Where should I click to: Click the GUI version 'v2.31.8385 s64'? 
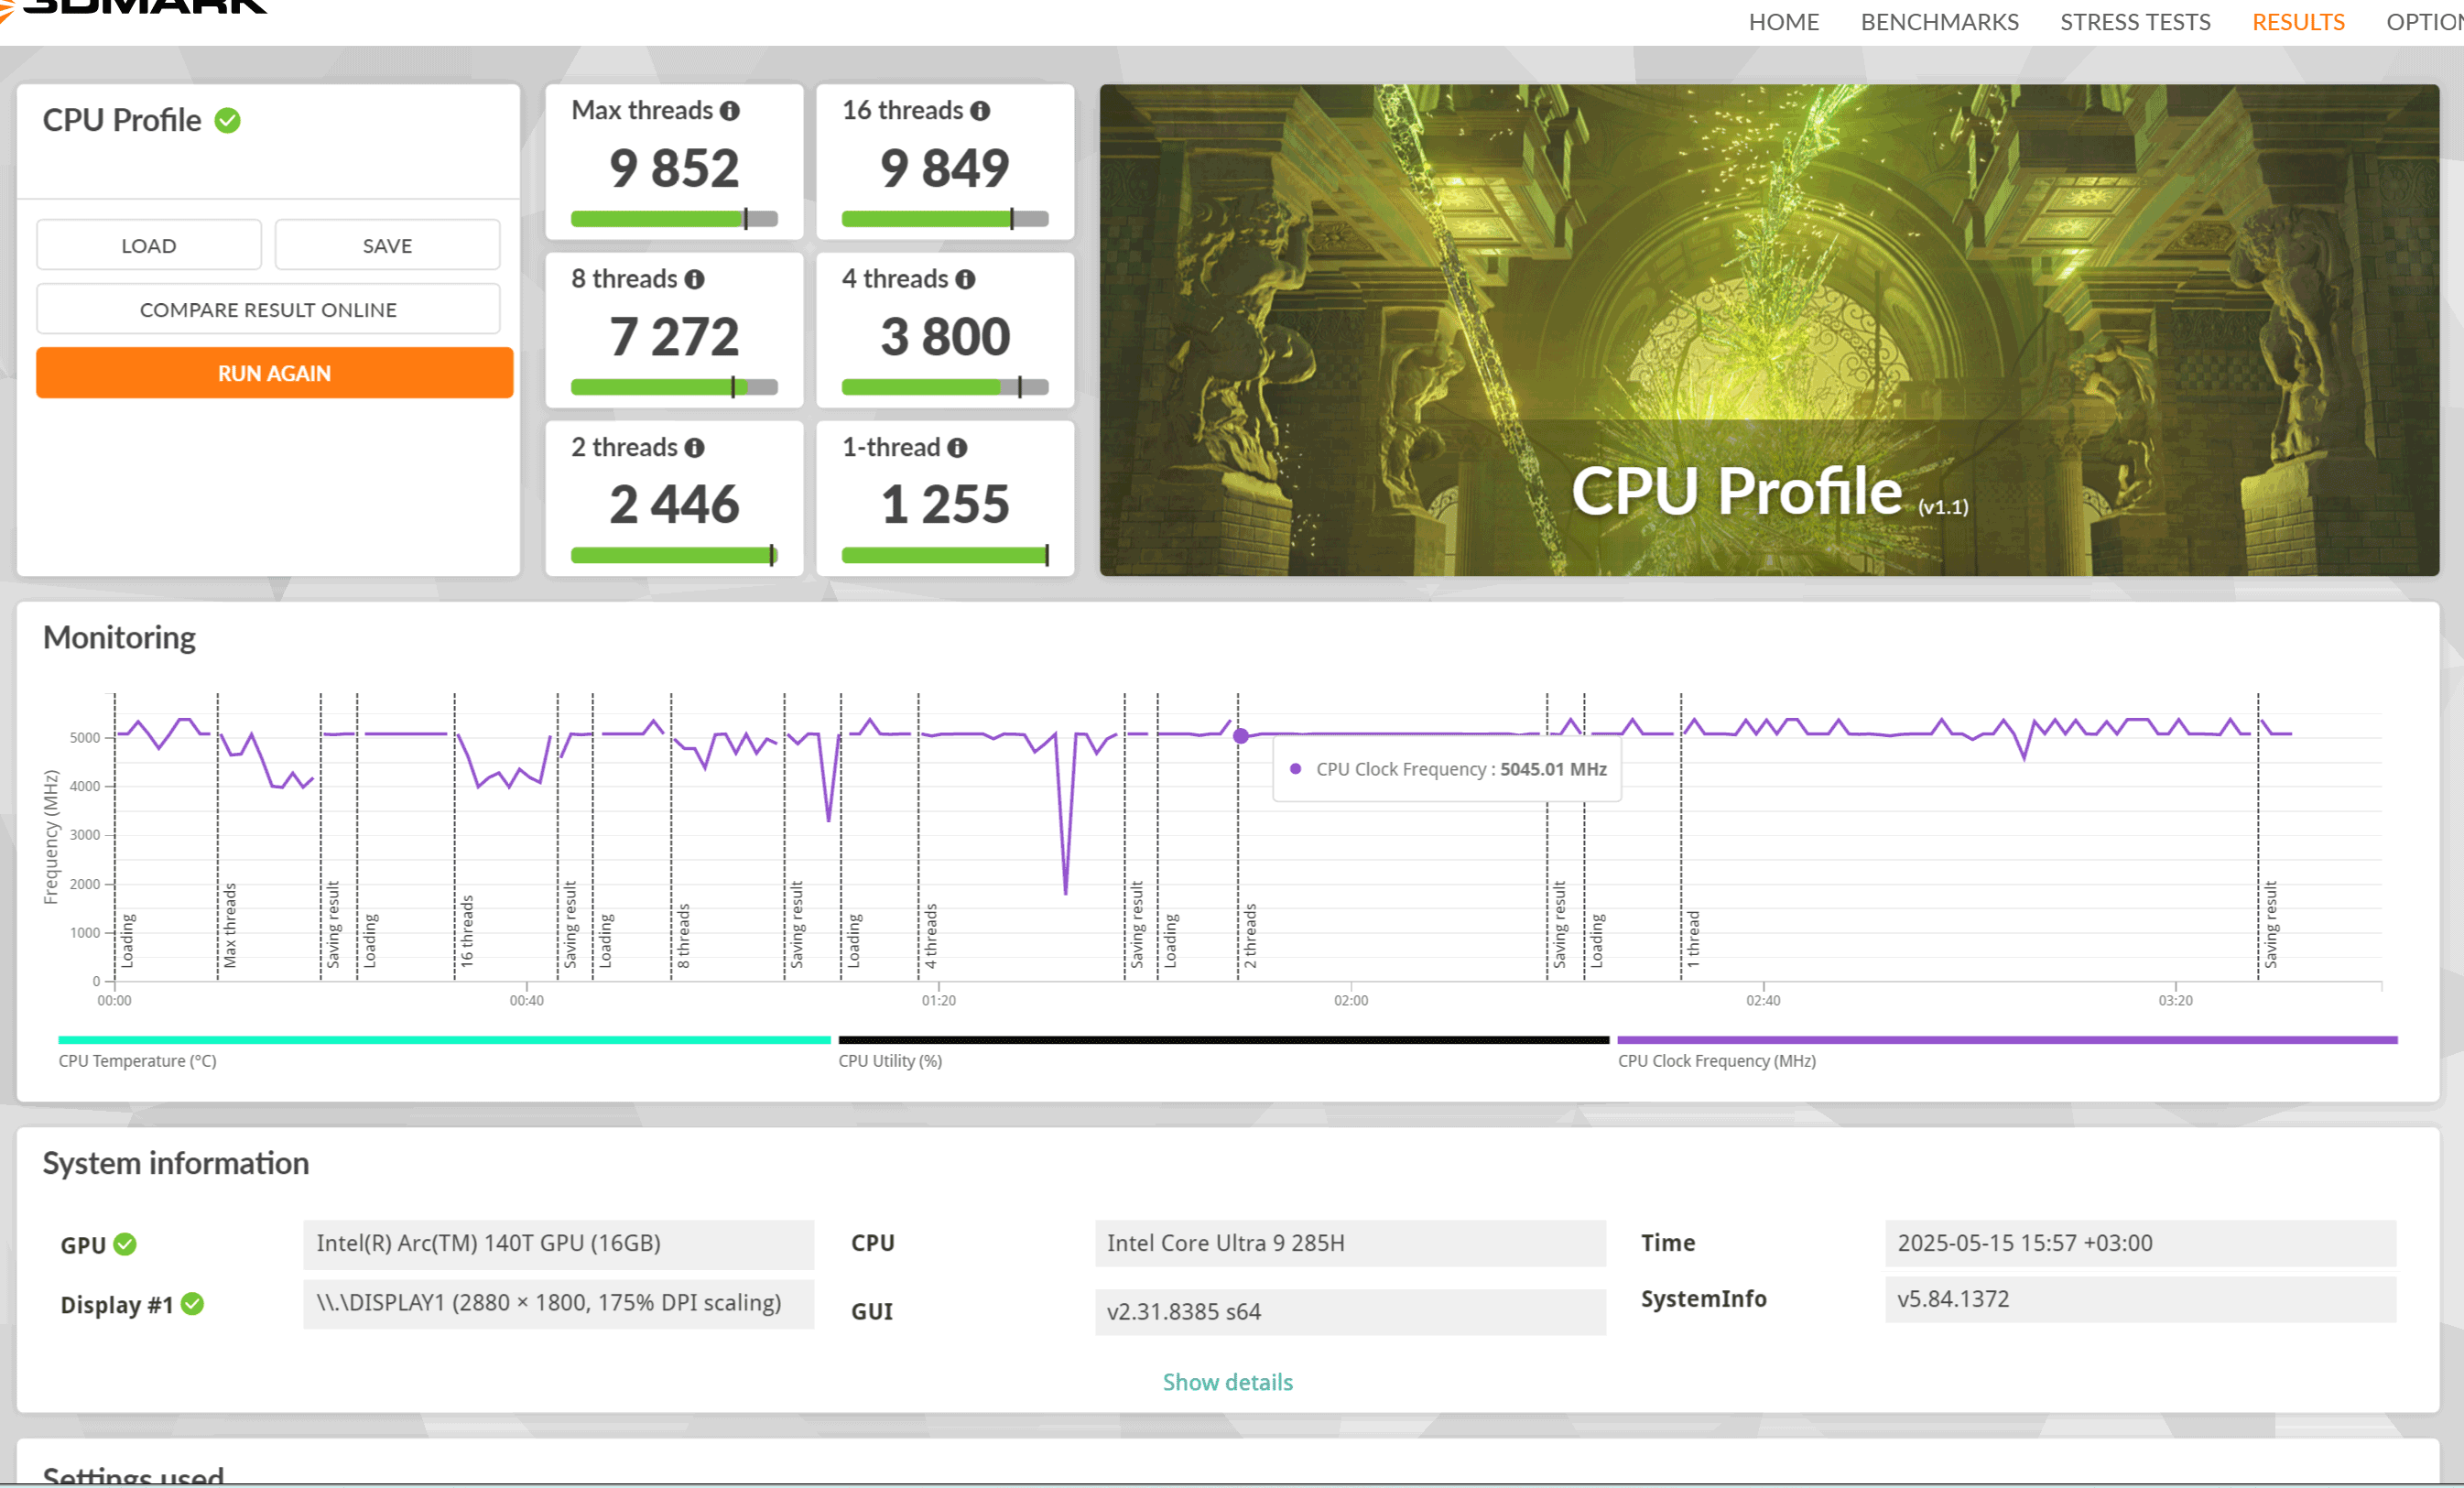pyautogui.click(x=1350, y=1311)
